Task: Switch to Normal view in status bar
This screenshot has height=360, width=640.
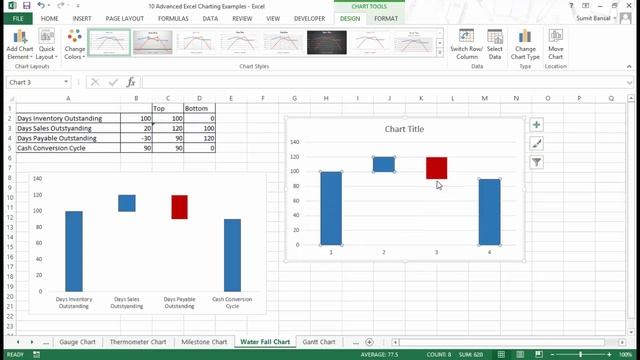Action: (501, 354)
